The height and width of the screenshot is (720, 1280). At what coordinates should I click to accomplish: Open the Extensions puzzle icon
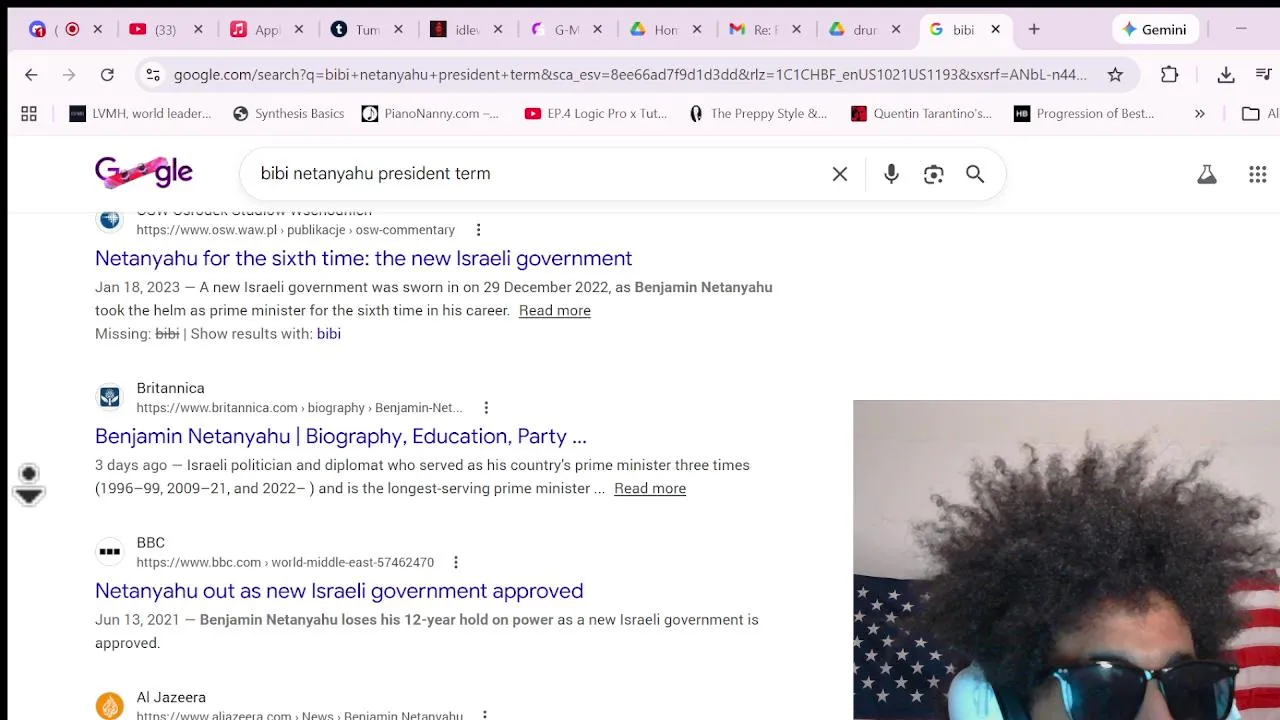click(1169, 74)
